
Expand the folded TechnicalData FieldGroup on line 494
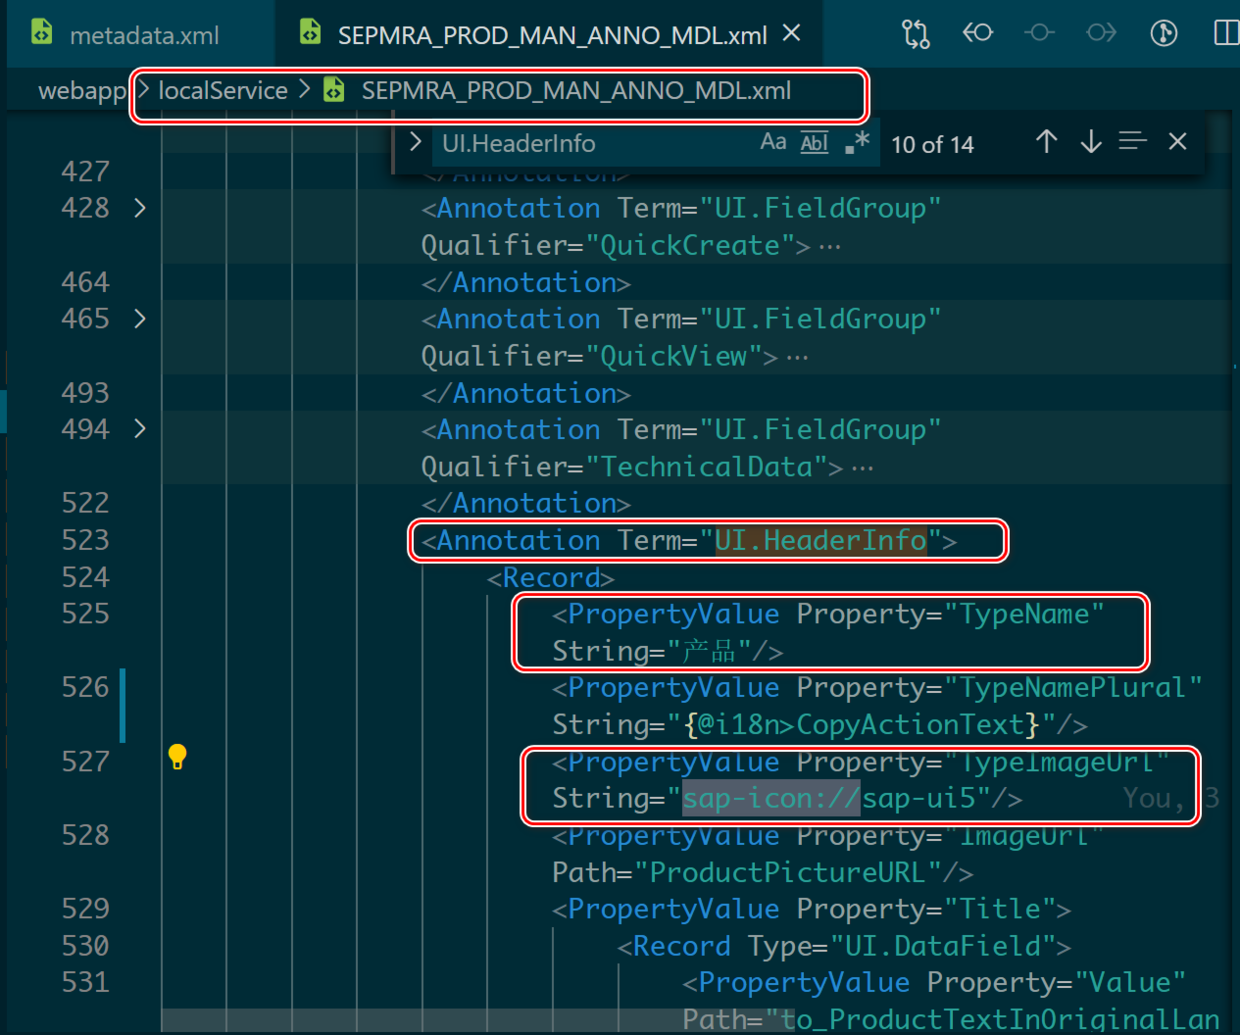[x=140, y=429]
